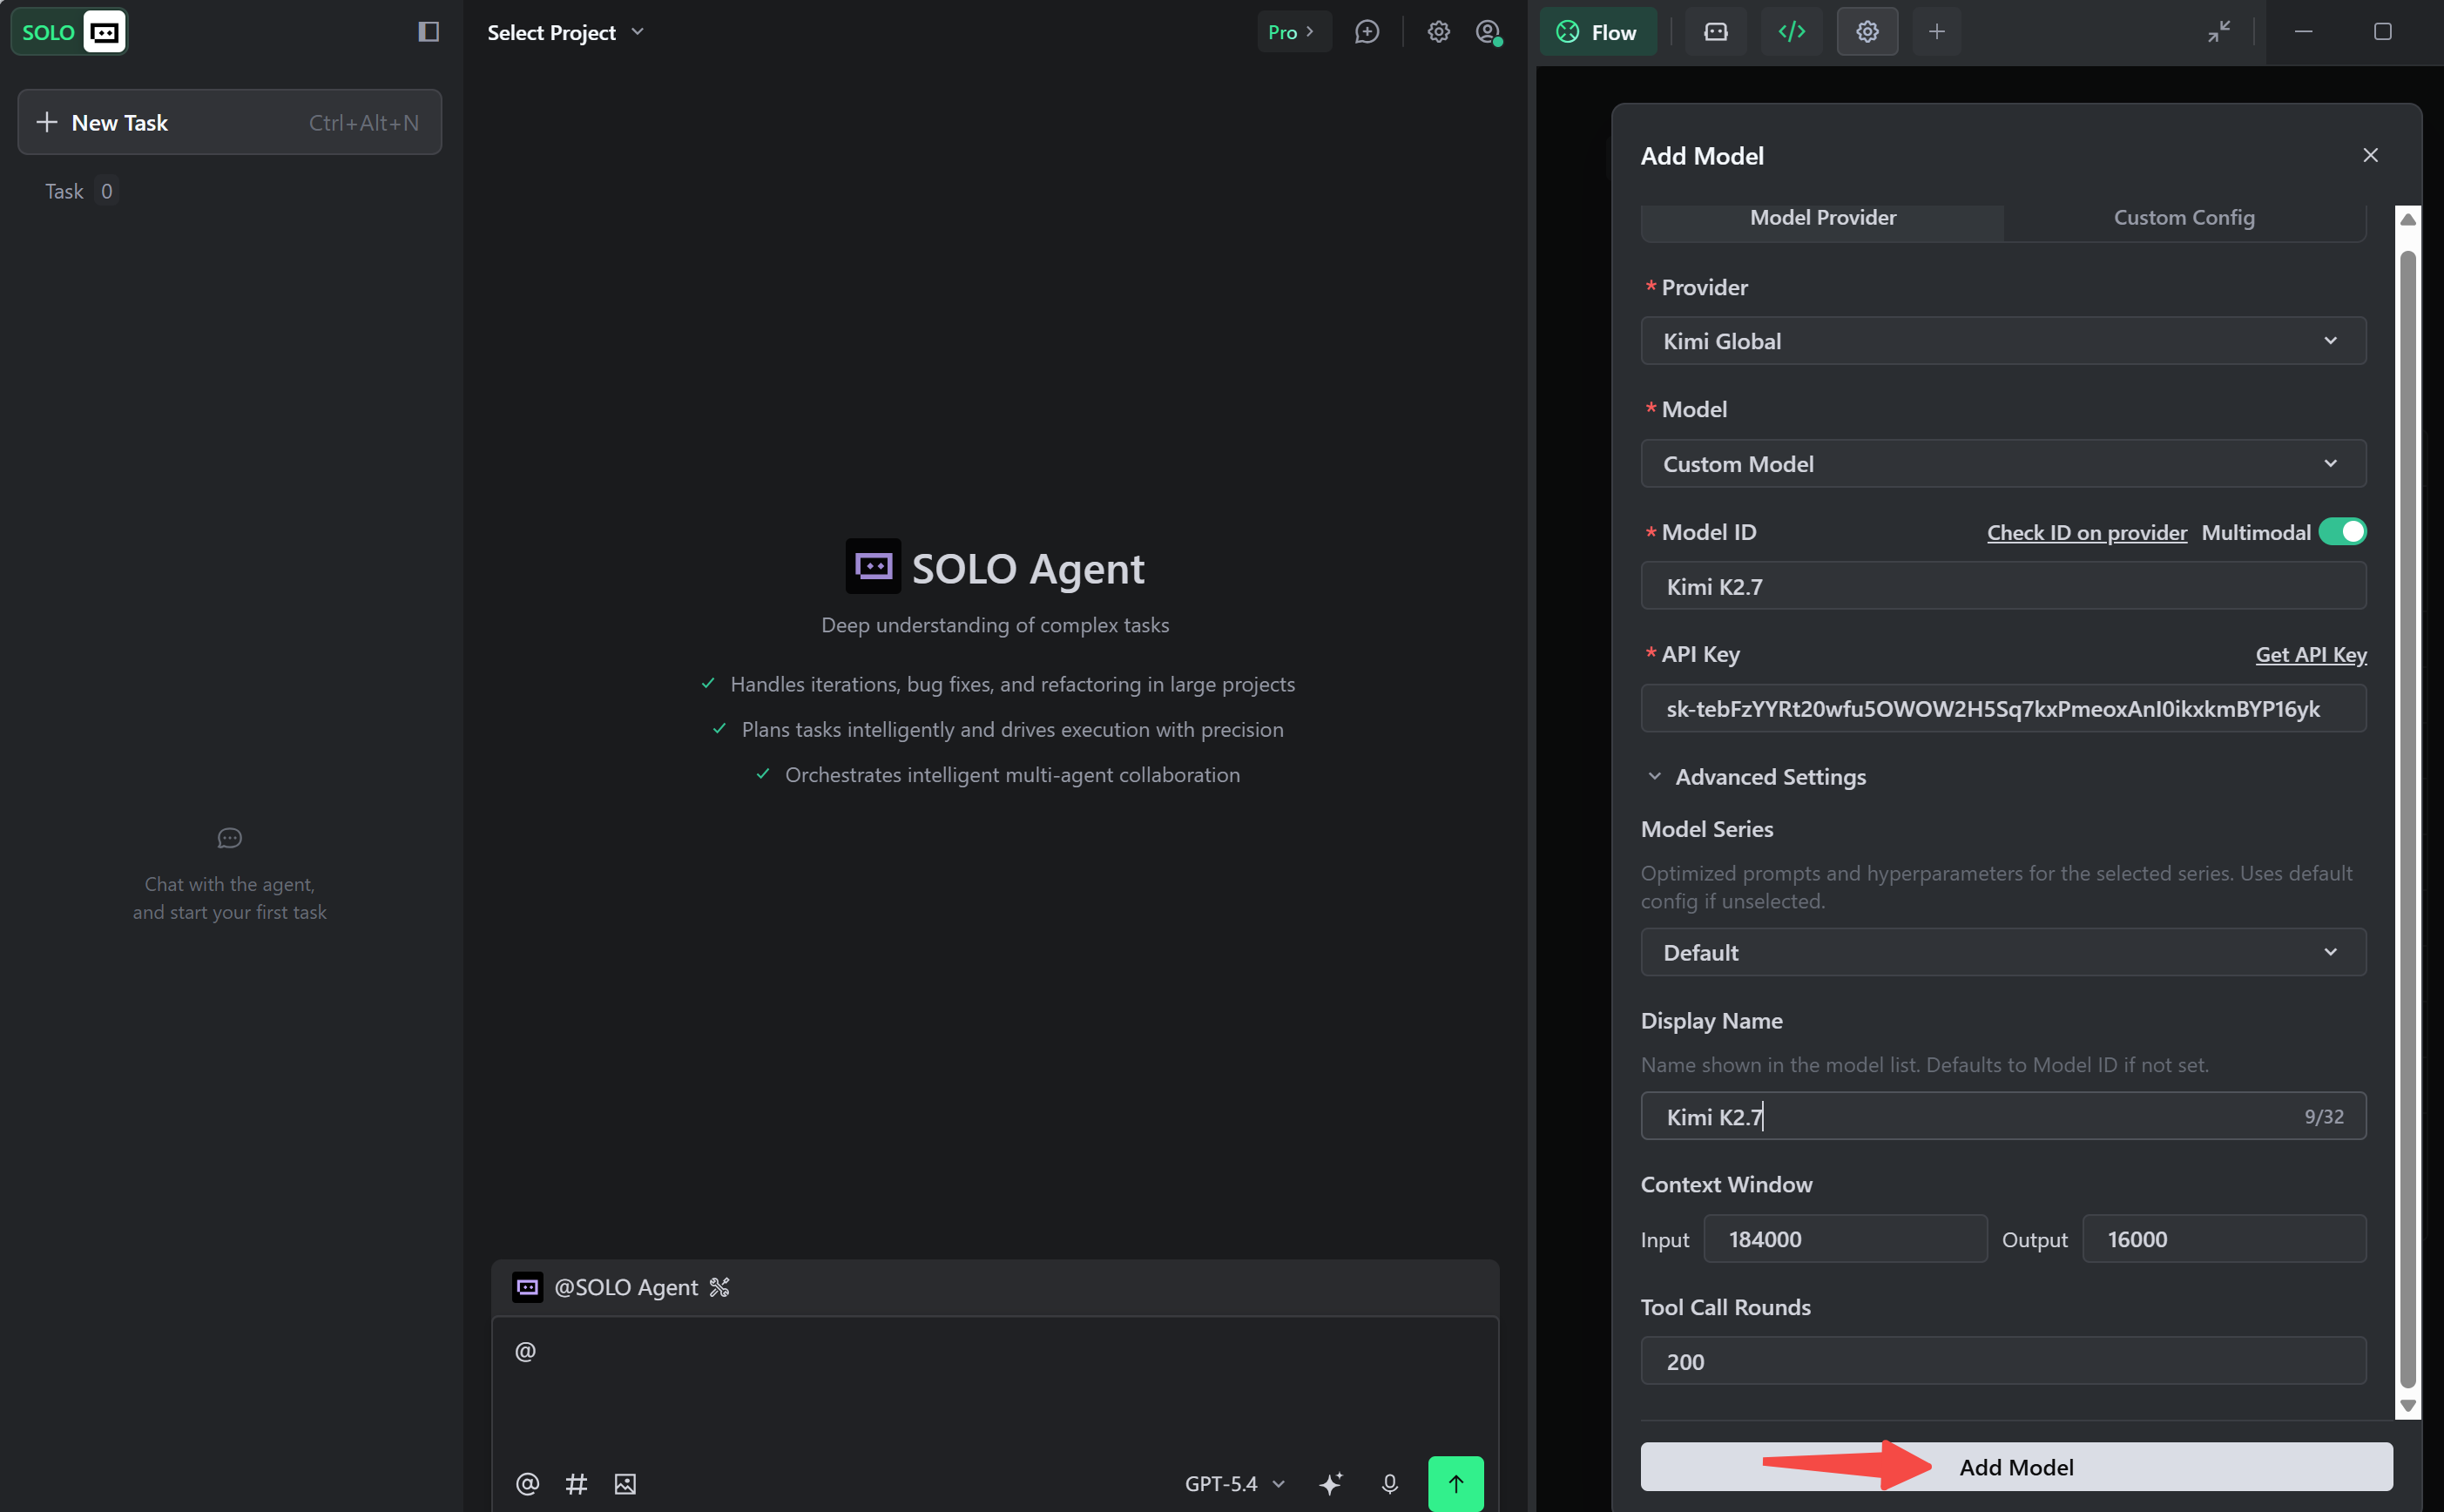Open the SOLO agent panel icon tab
The height and width of the screenshot is (1512, 2444).
(1716, 32)
